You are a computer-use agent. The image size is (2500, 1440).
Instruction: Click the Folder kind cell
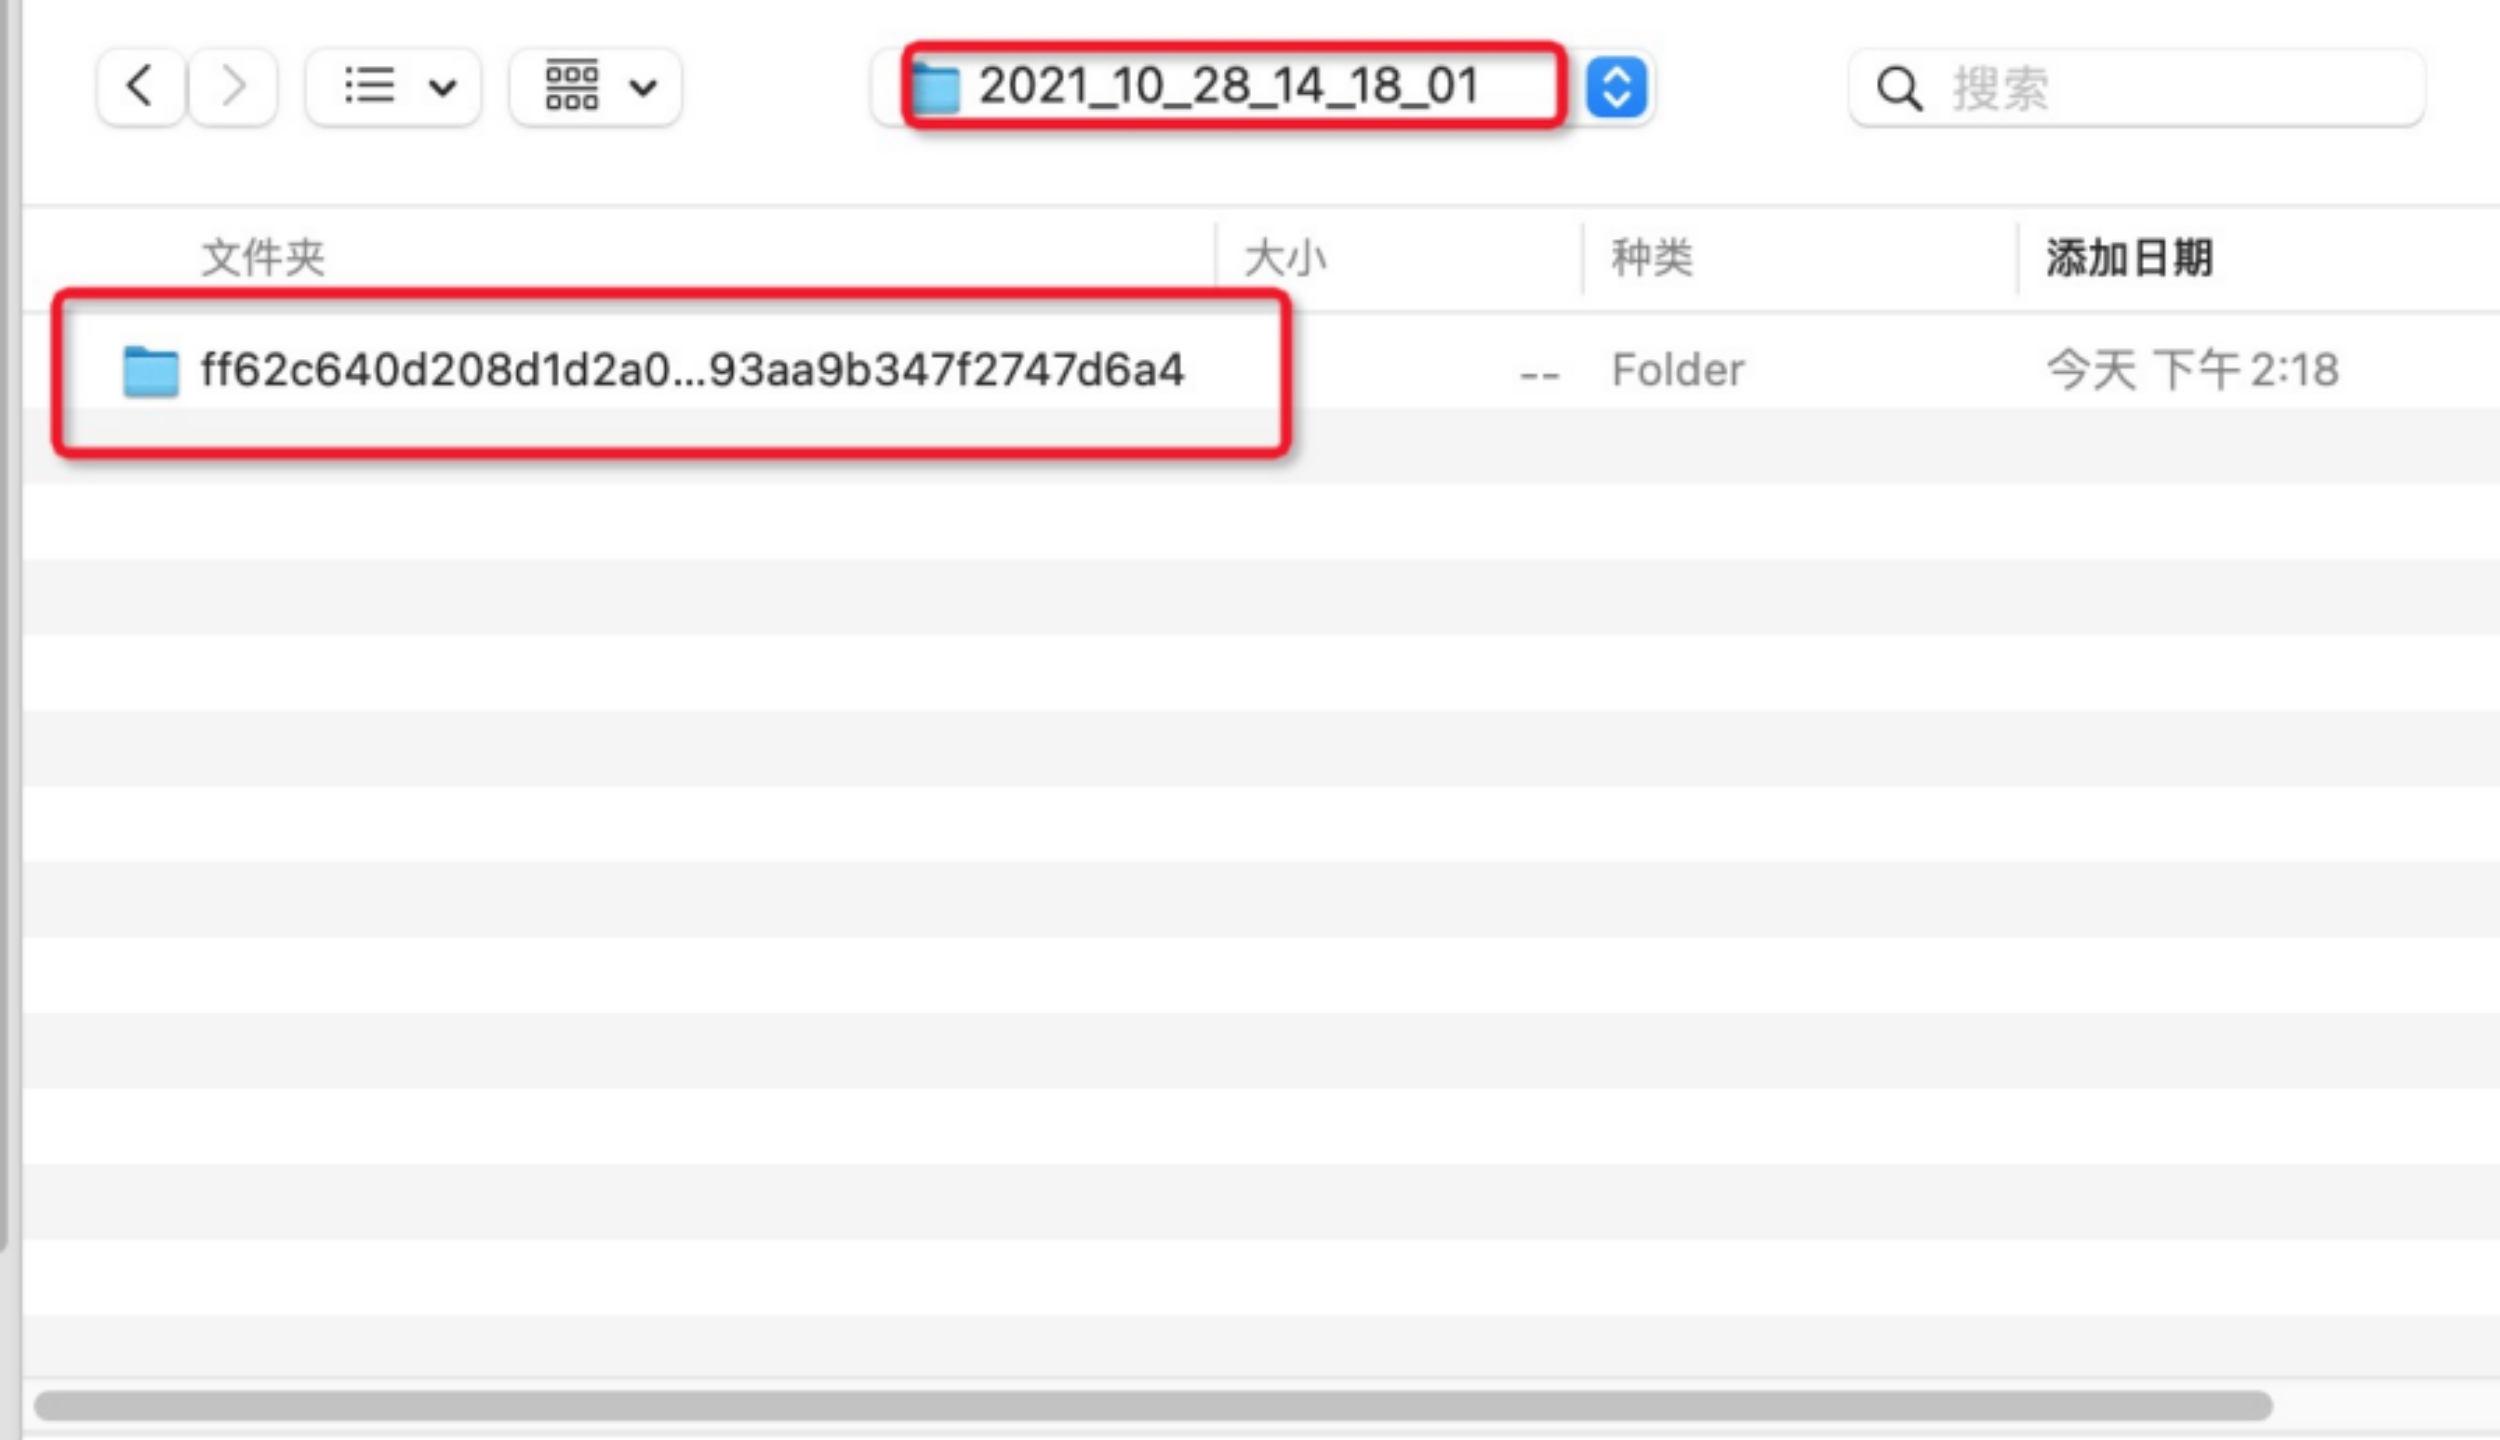[x=1678, y=370]
